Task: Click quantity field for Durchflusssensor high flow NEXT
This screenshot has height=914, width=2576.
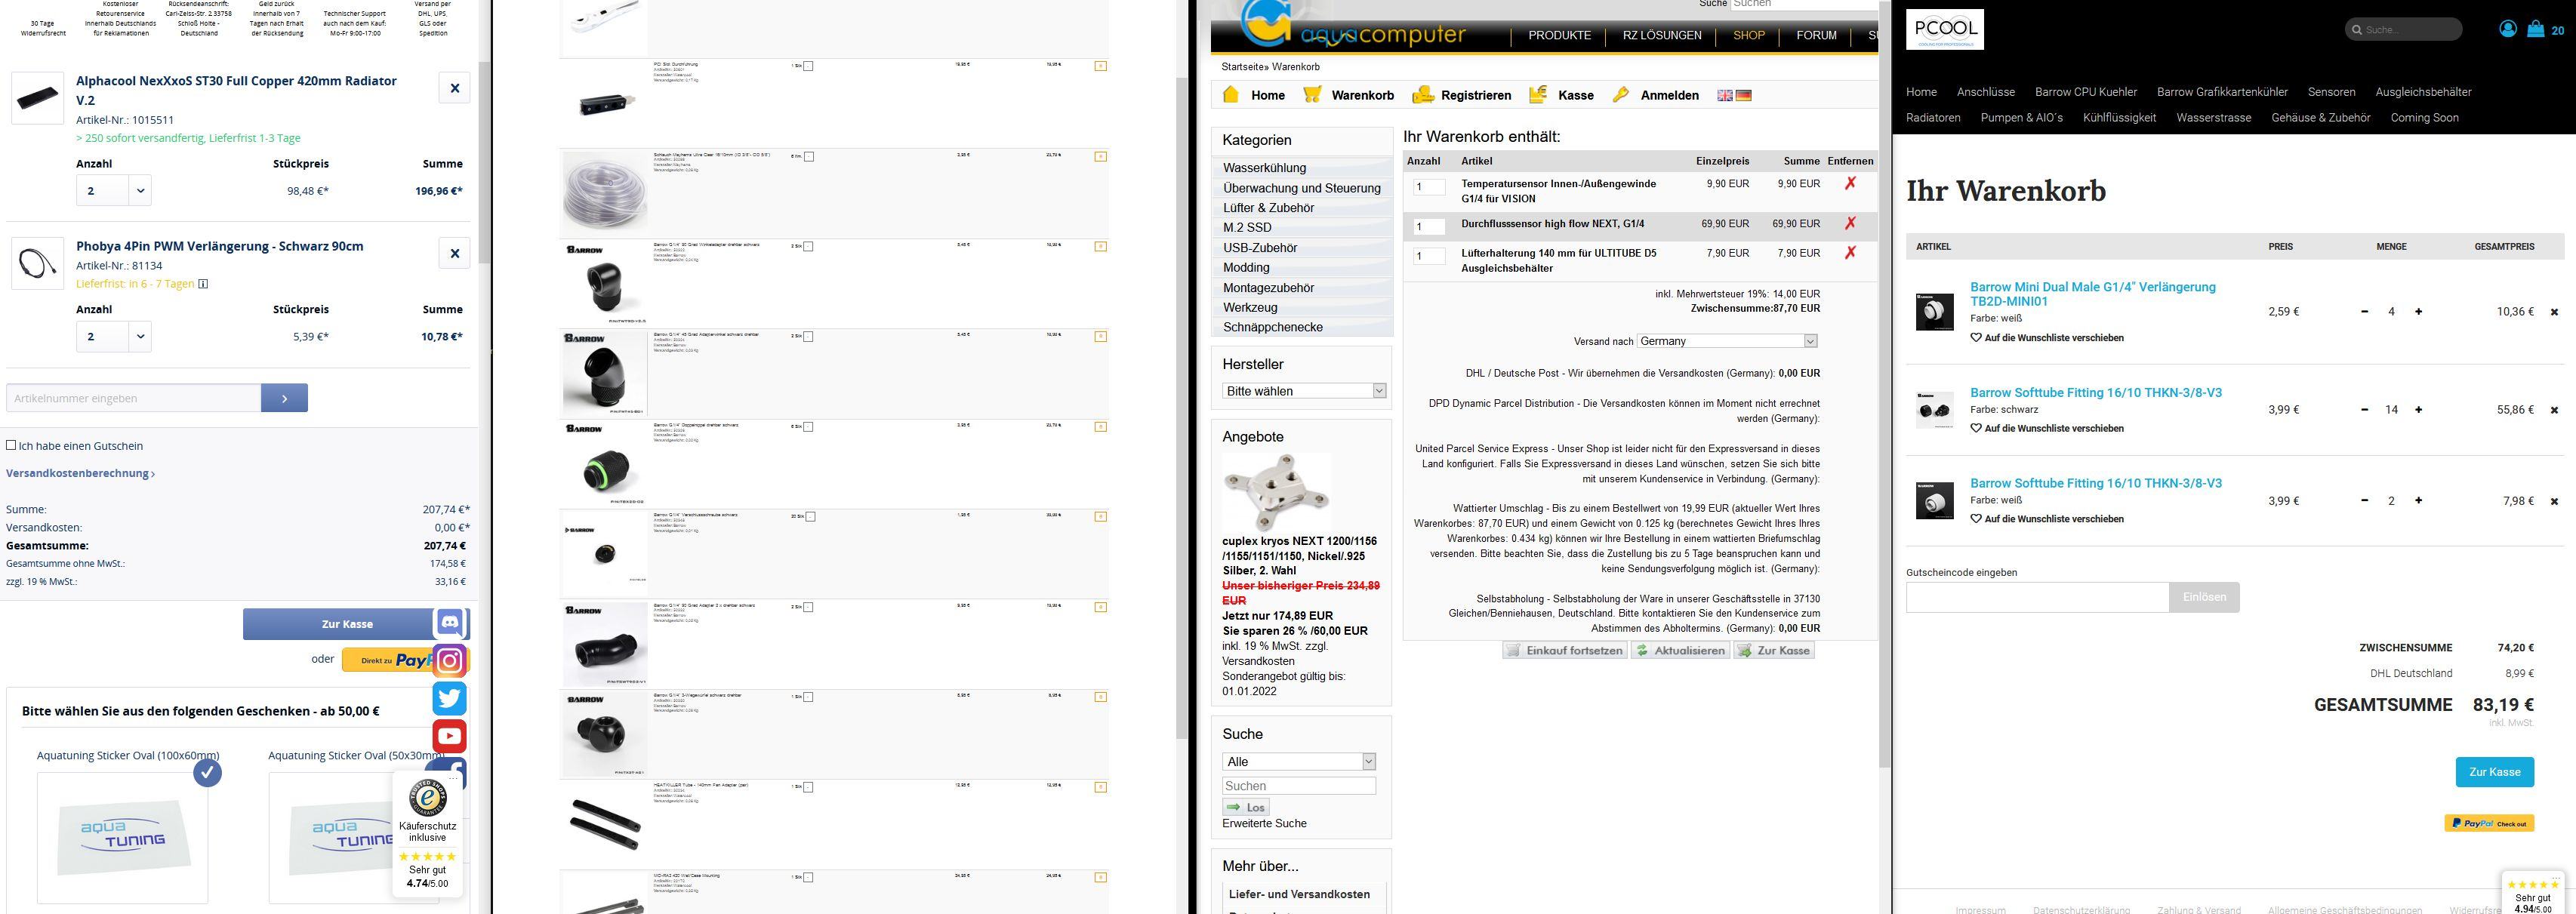Action: (1429, 226)
